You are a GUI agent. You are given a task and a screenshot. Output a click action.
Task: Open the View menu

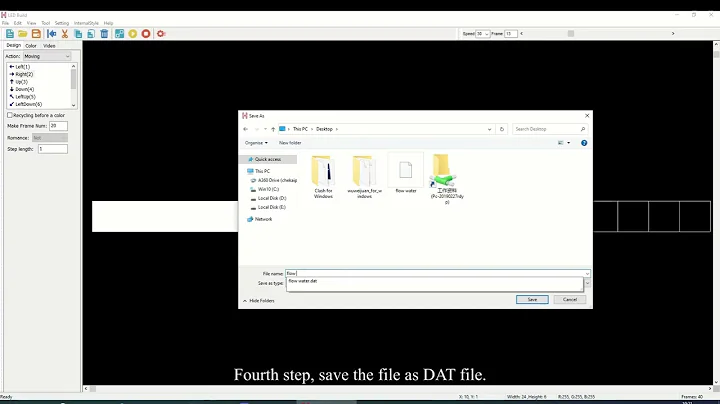[31, 23]
